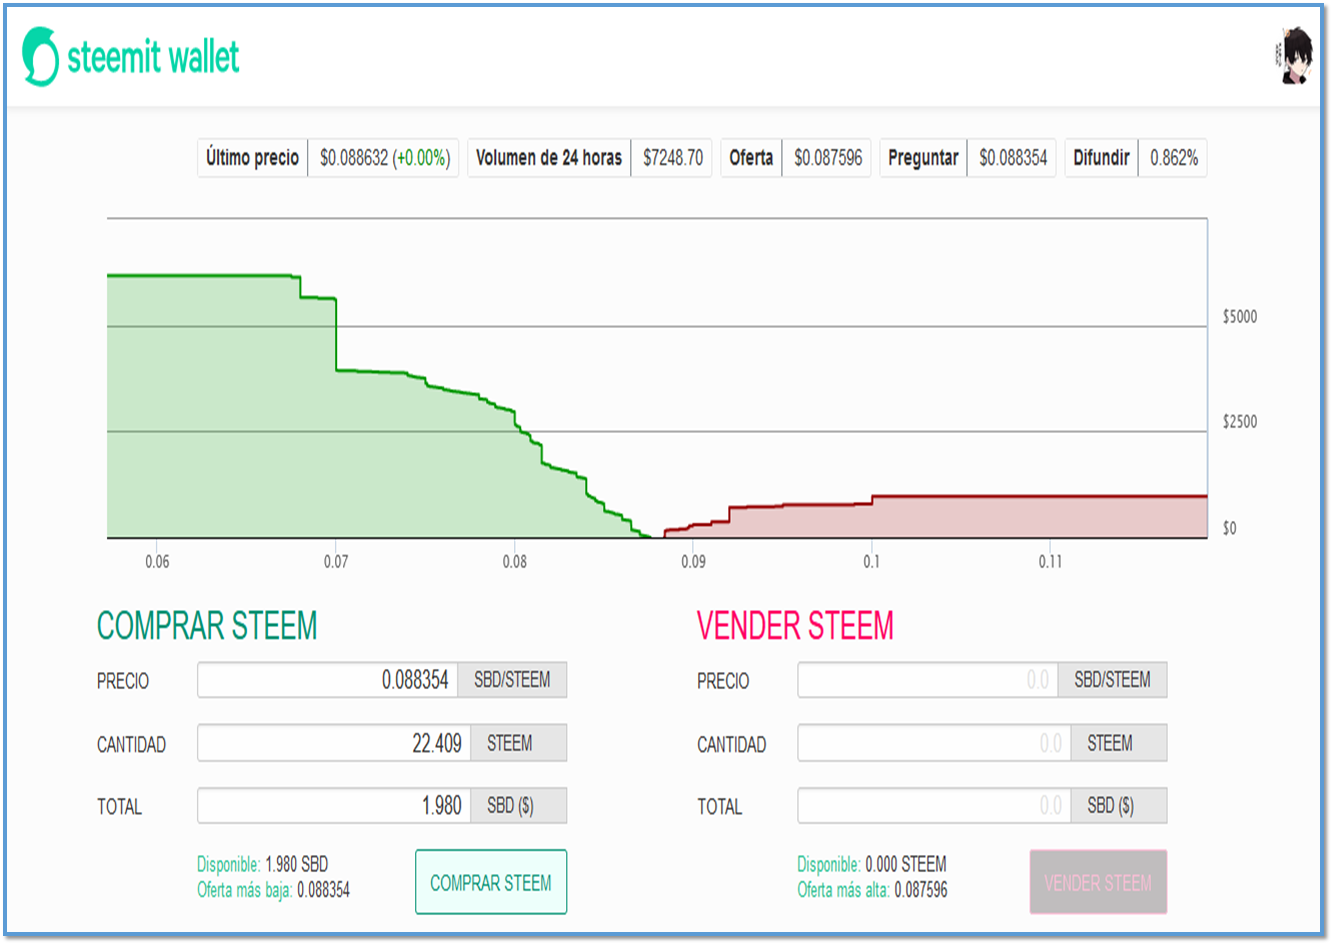The image size is (1333, 945).
Task: Click the COMPRAR STEEM button
Action: (x=491, y=882)
